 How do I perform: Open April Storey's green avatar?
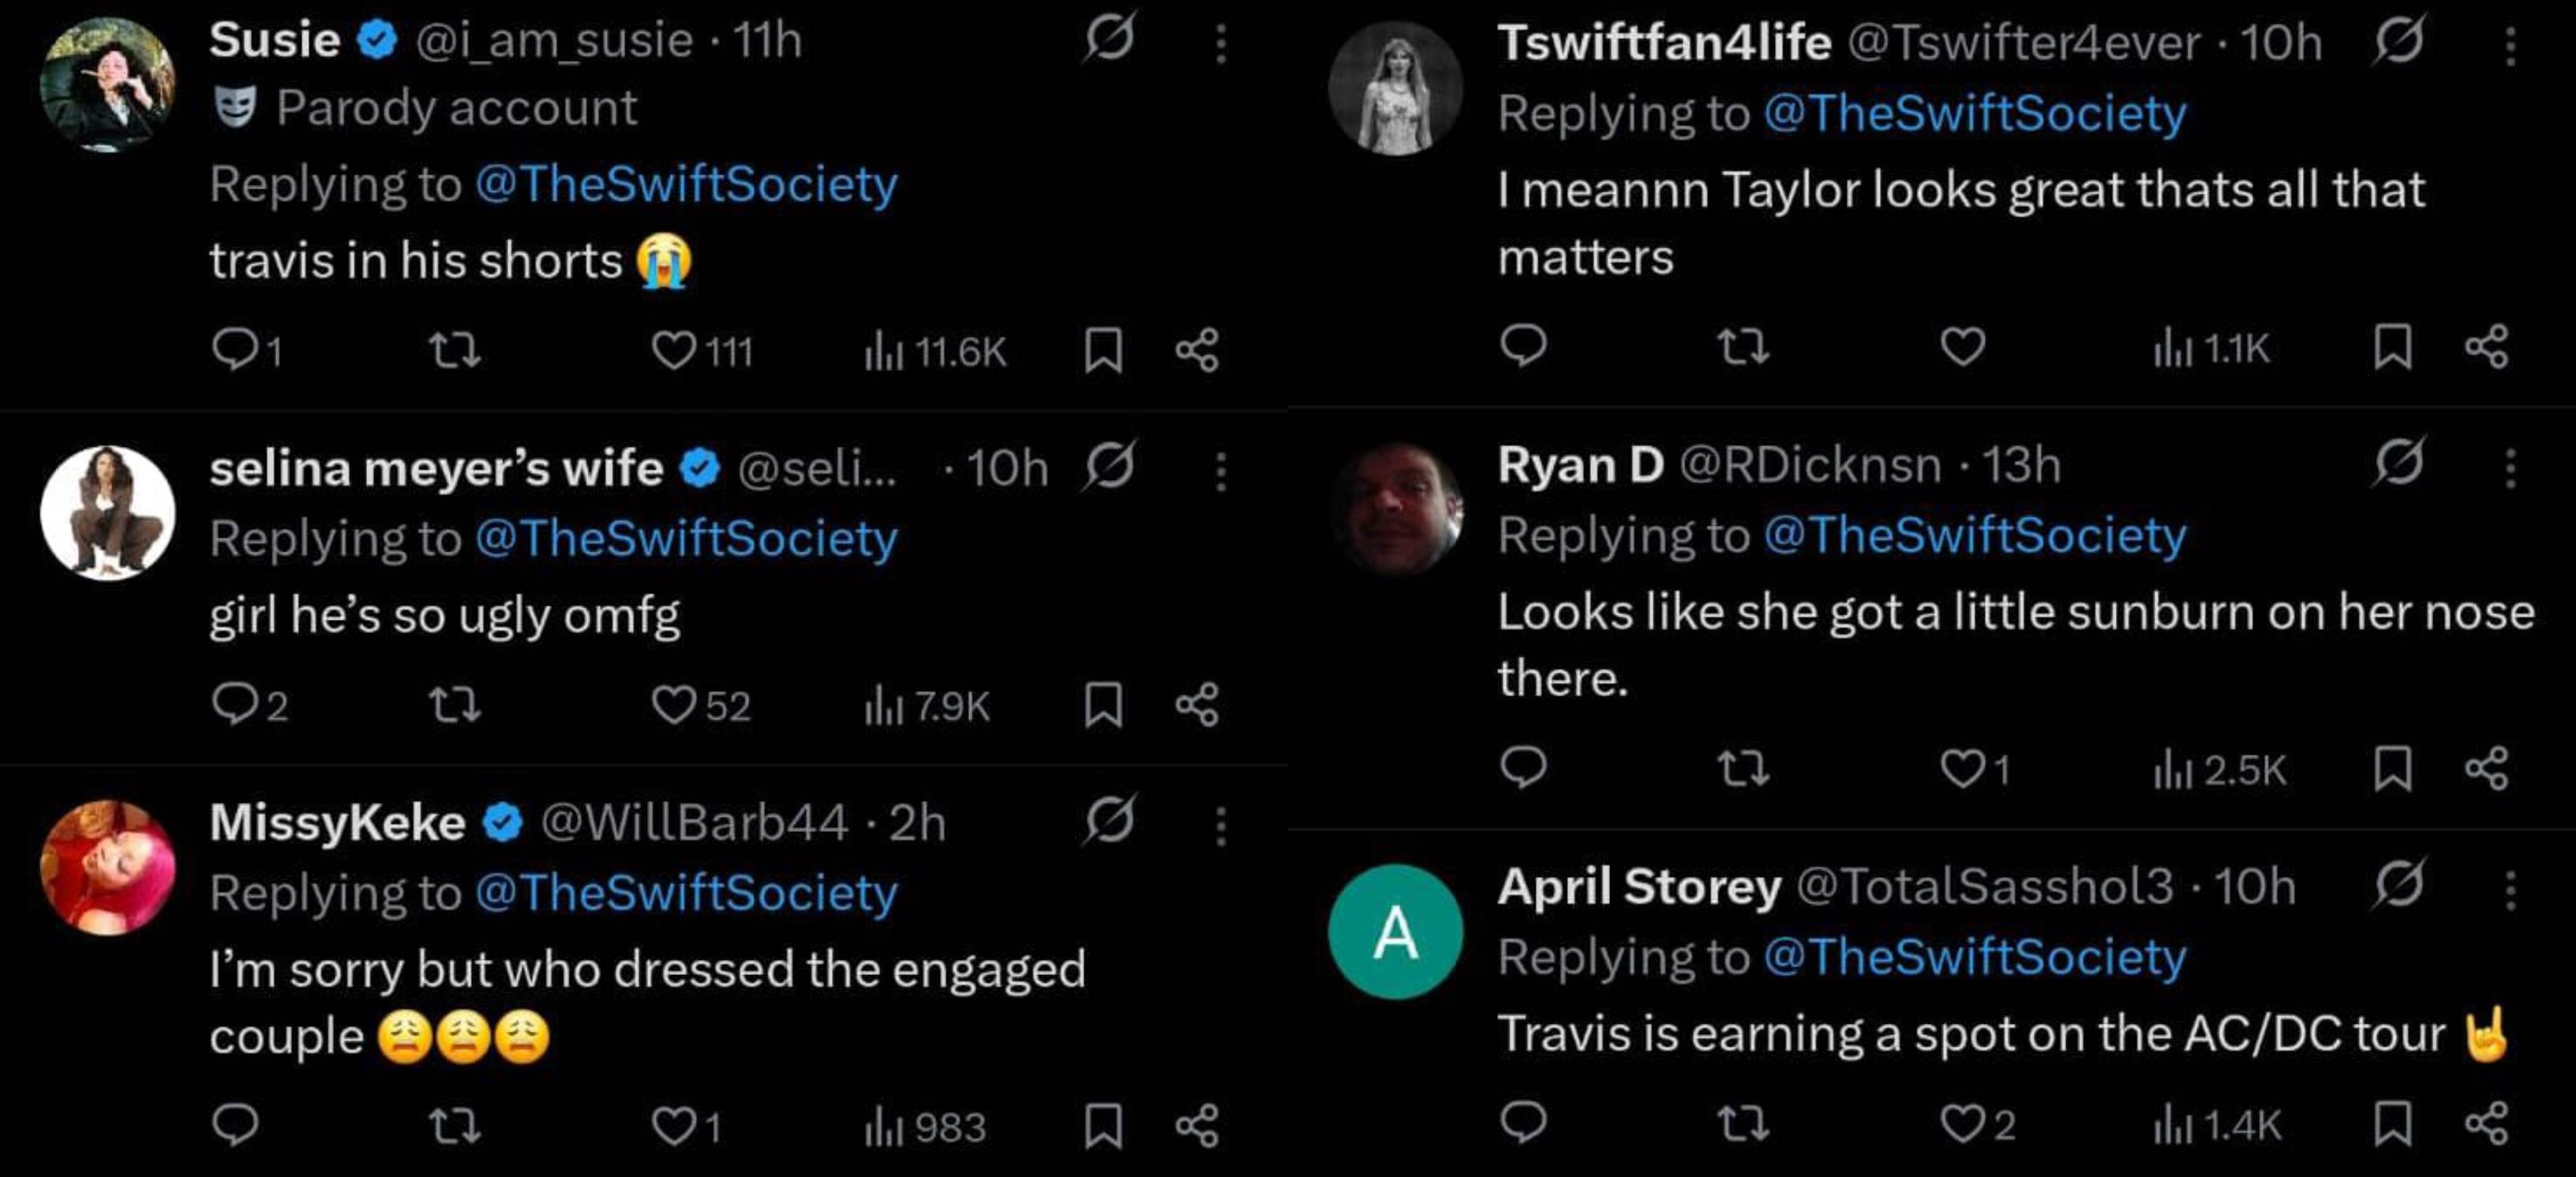coord(1396,932)
